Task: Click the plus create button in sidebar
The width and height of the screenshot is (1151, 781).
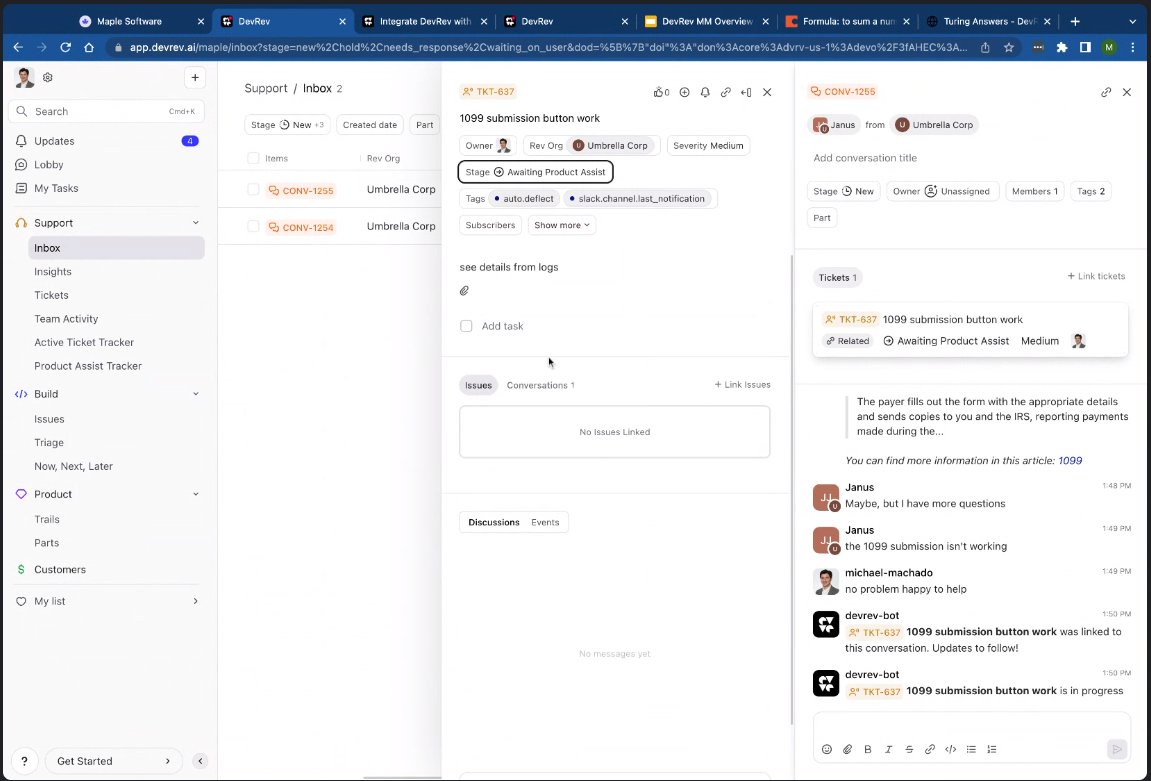Action: pos(195,77)
